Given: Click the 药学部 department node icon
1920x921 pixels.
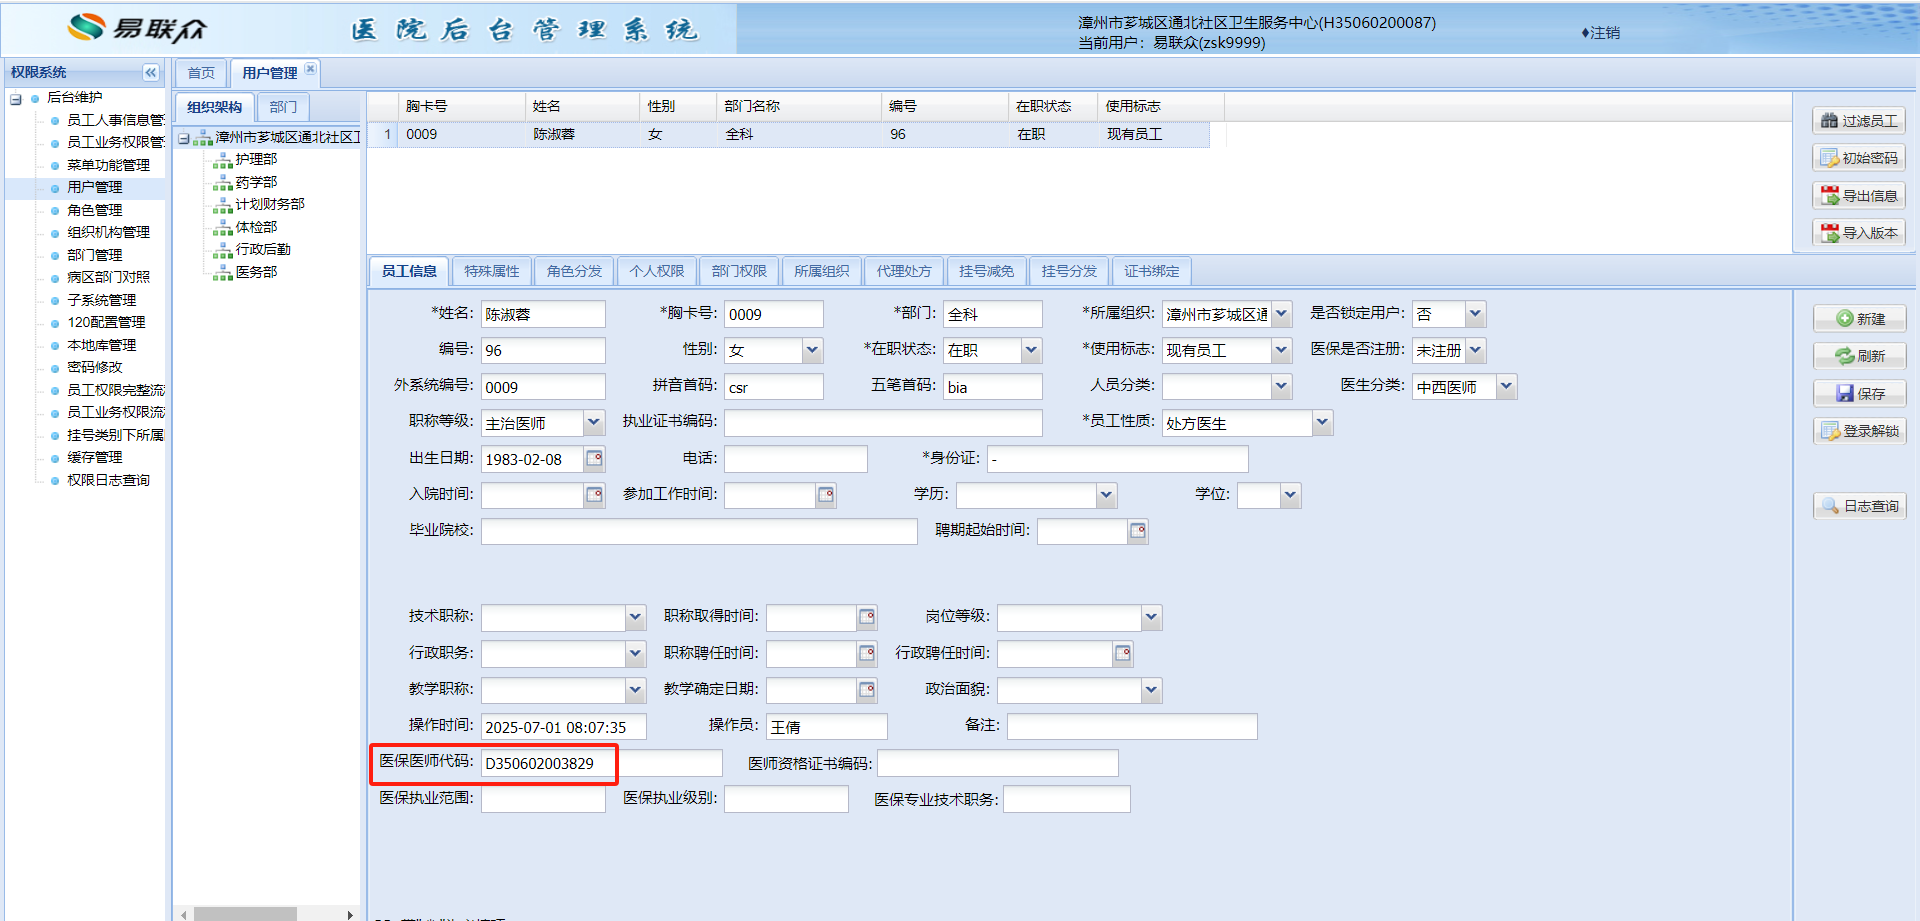Looking at the screenshot, I should (223, 183).
